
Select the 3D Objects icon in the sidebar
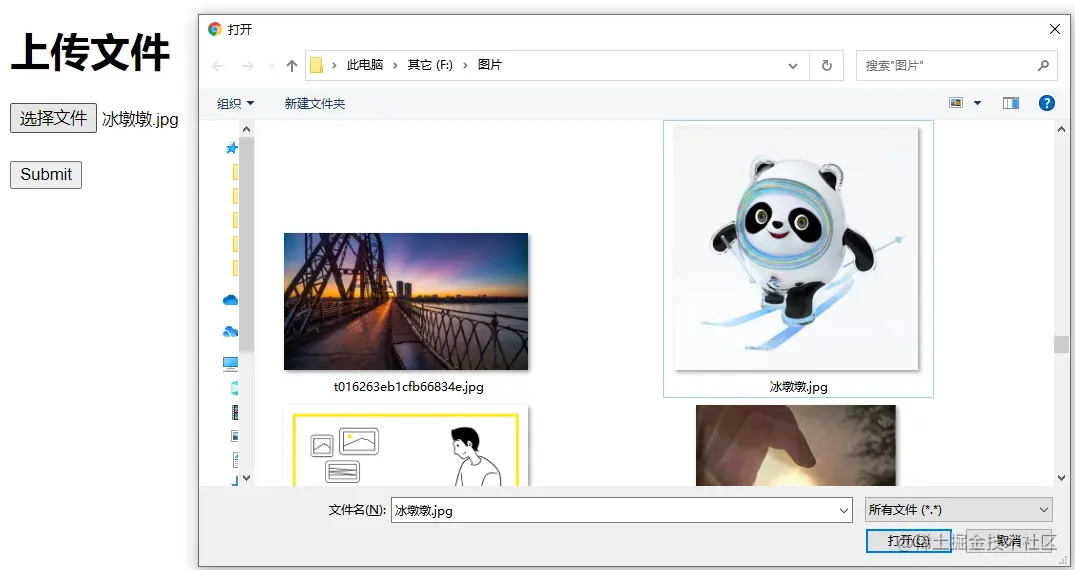(234, 388)
